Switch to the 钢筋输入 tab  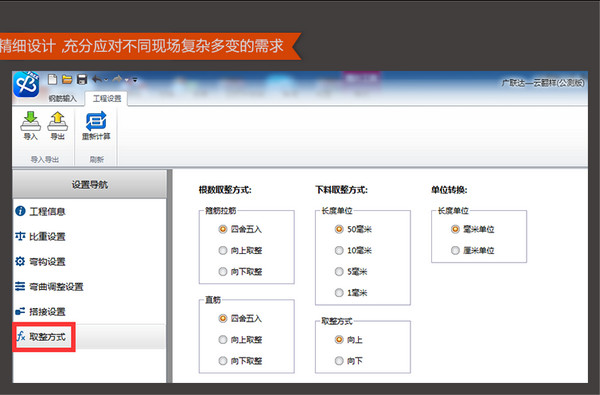(x=62, y=99)
